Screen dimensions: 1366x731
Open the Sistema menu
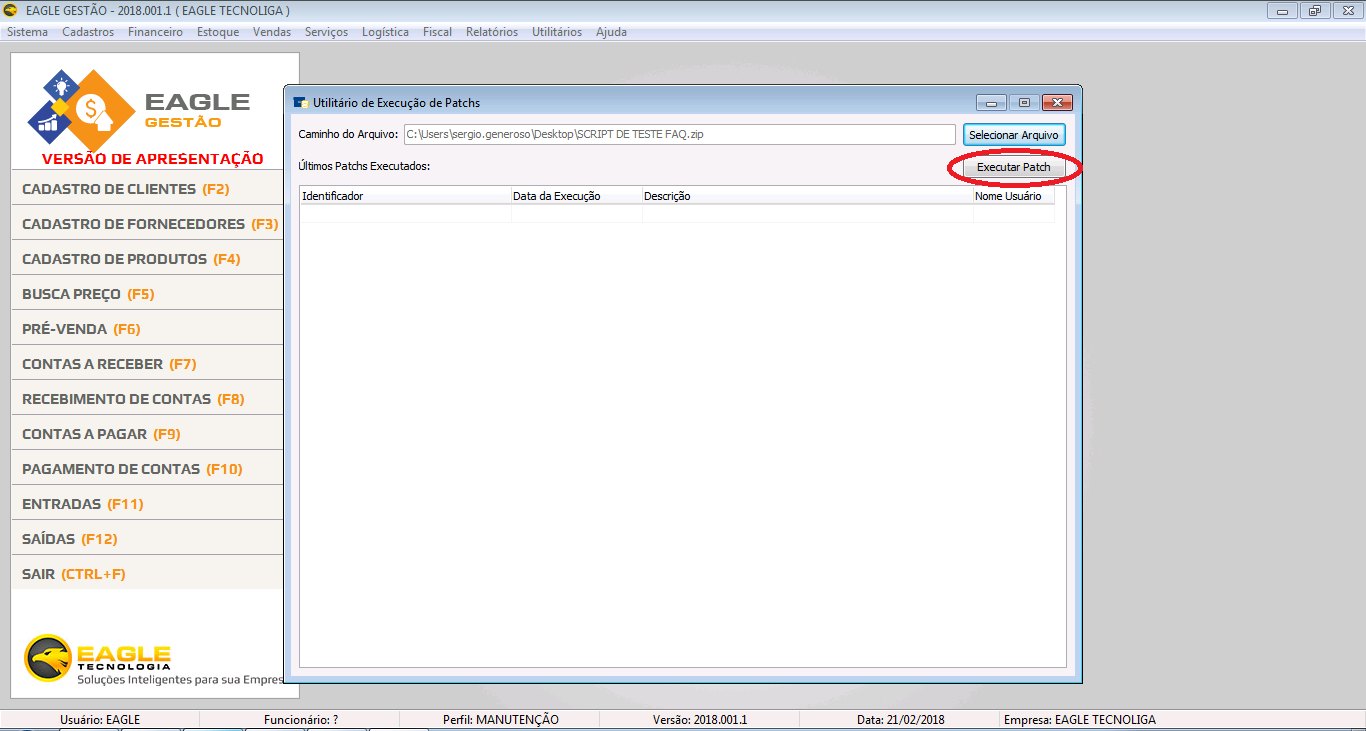click(27, 32)
